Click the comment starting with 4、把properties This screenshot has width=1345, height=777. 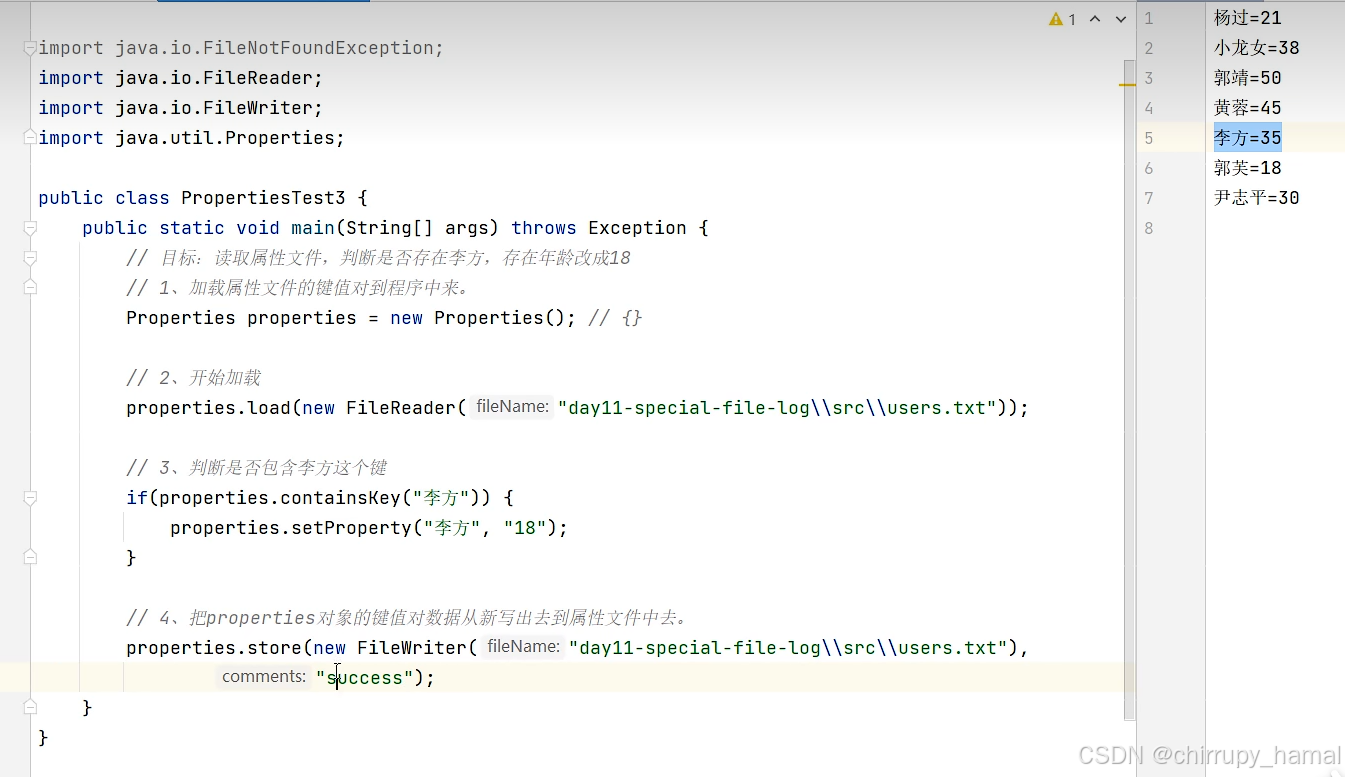pyautogui.click(x=407, y=618)
